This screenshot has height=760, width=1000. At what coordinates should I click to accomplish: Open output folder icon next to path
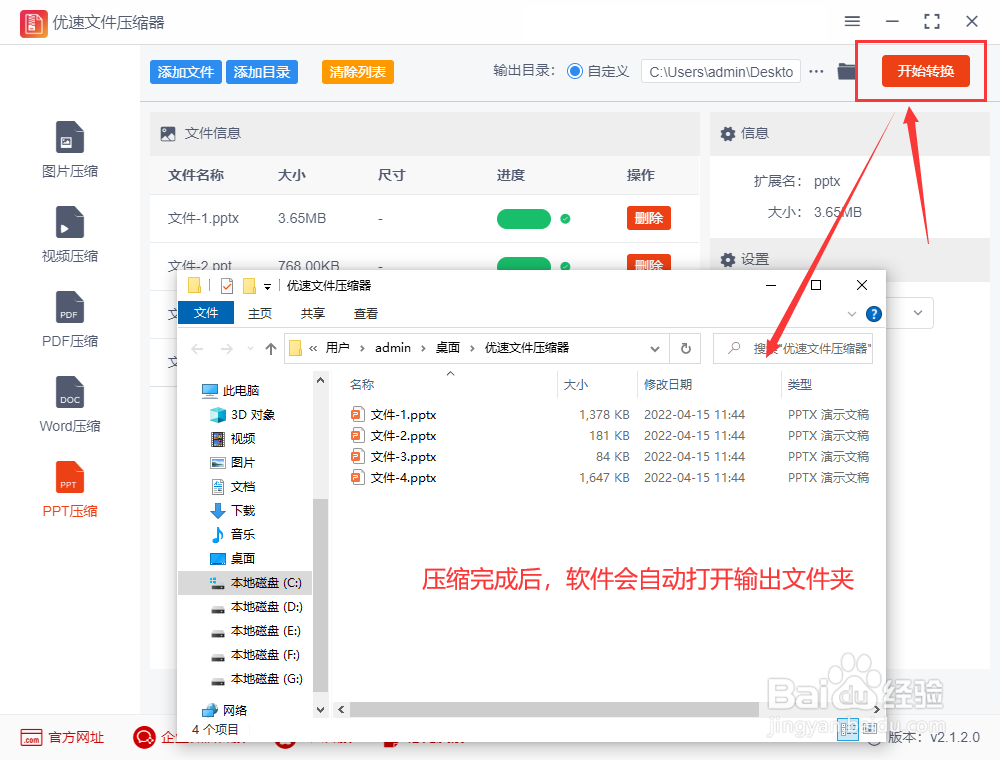[846, 71]
